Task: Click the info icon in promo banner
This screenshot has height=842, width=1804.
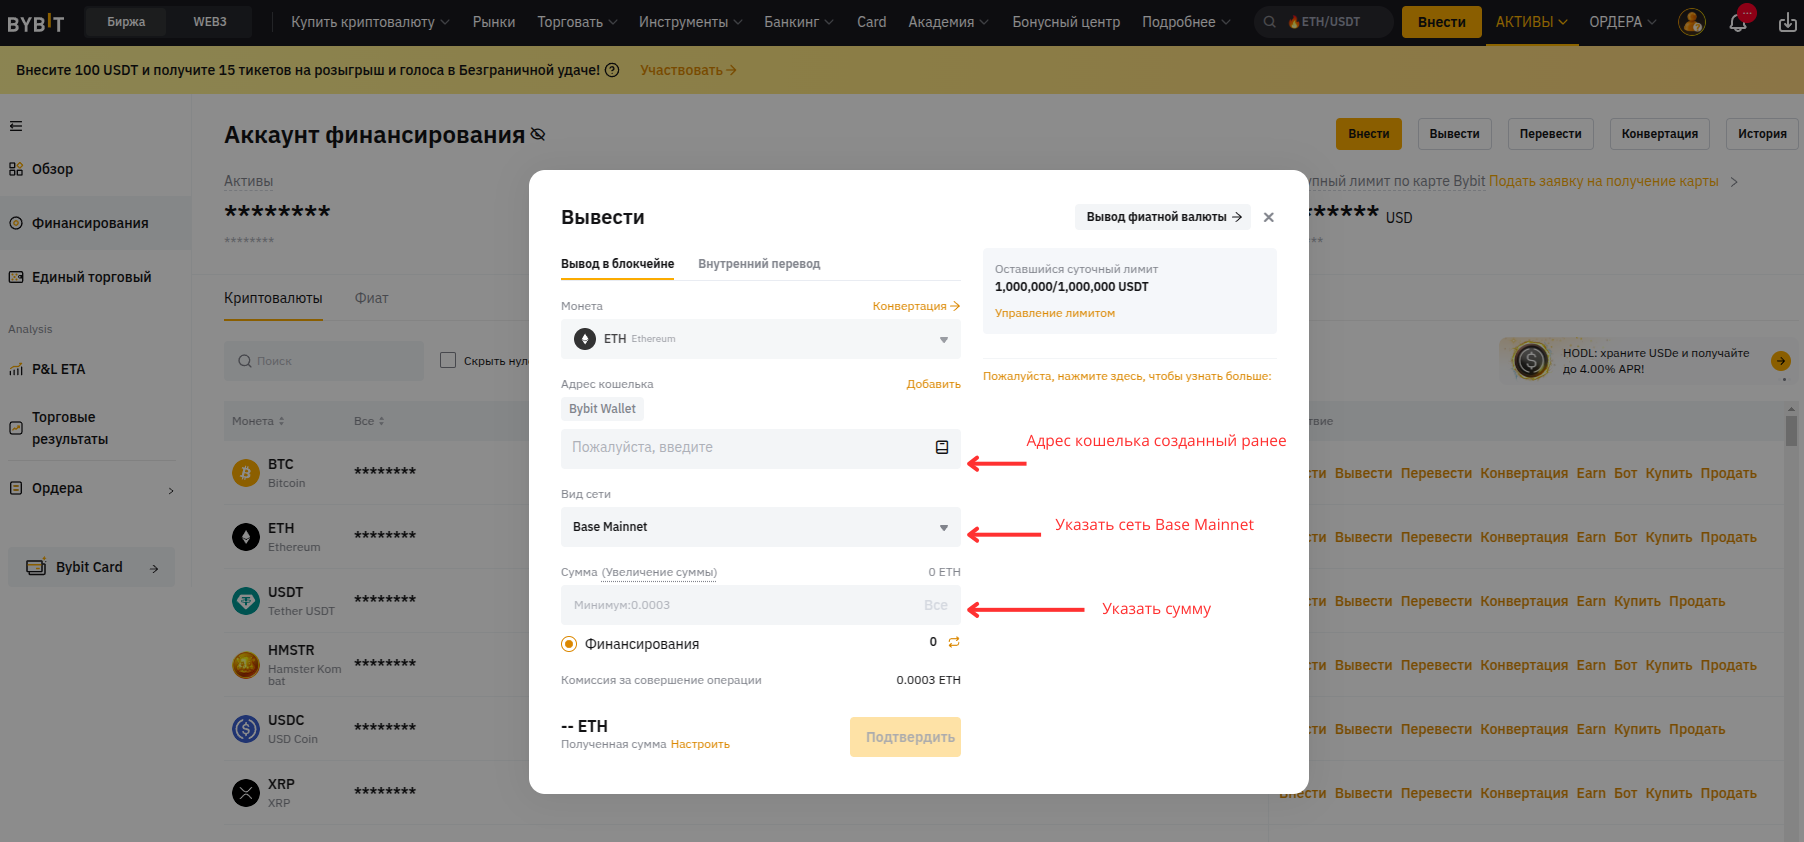Action: tap(612, 70)
